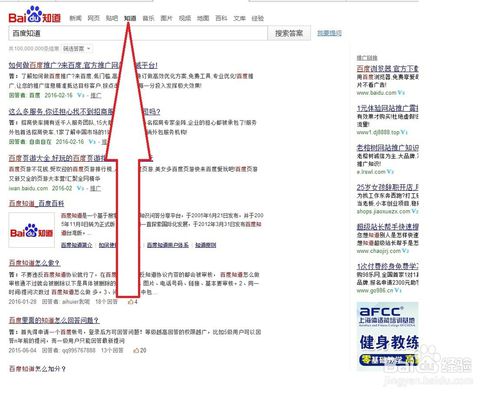Open result 百度知道_百度百科

point(36,203)
